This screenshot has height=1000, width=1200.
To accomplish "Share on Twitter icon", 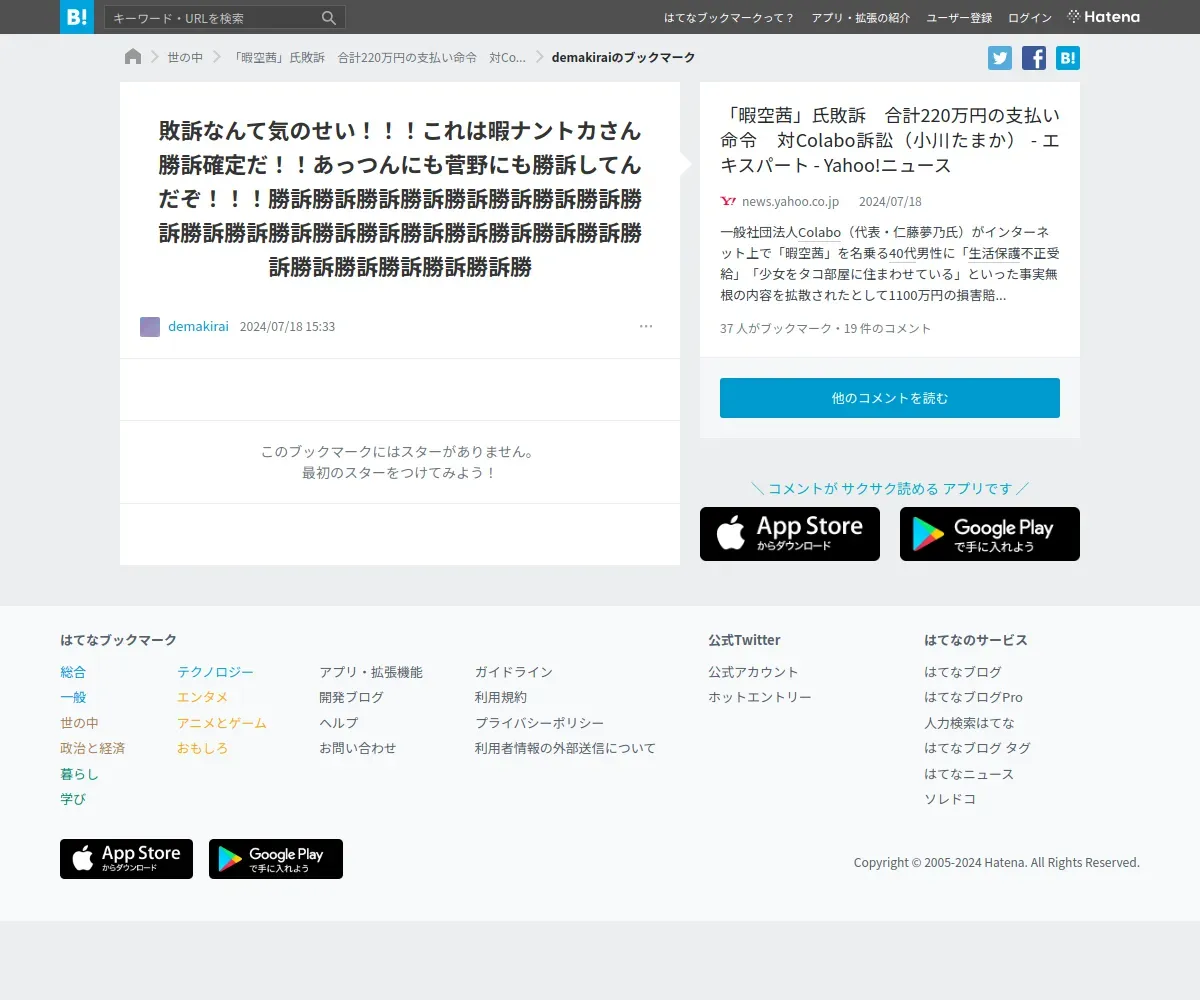I will [x=1000, y=58].
